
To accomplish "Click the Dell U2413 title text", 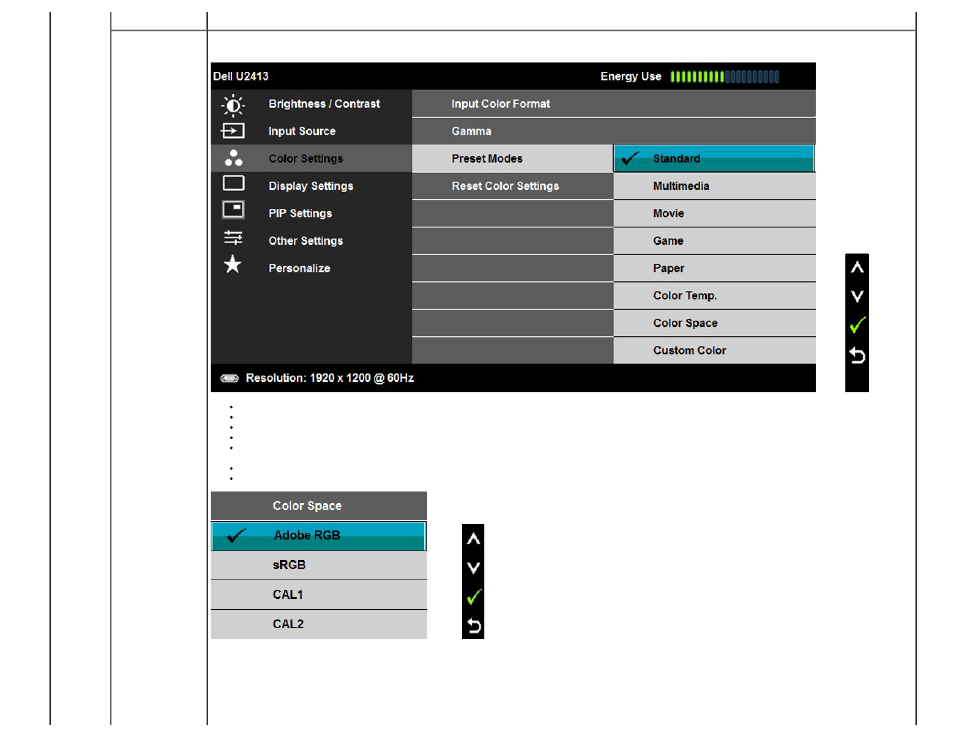I will tap(241, 77).
